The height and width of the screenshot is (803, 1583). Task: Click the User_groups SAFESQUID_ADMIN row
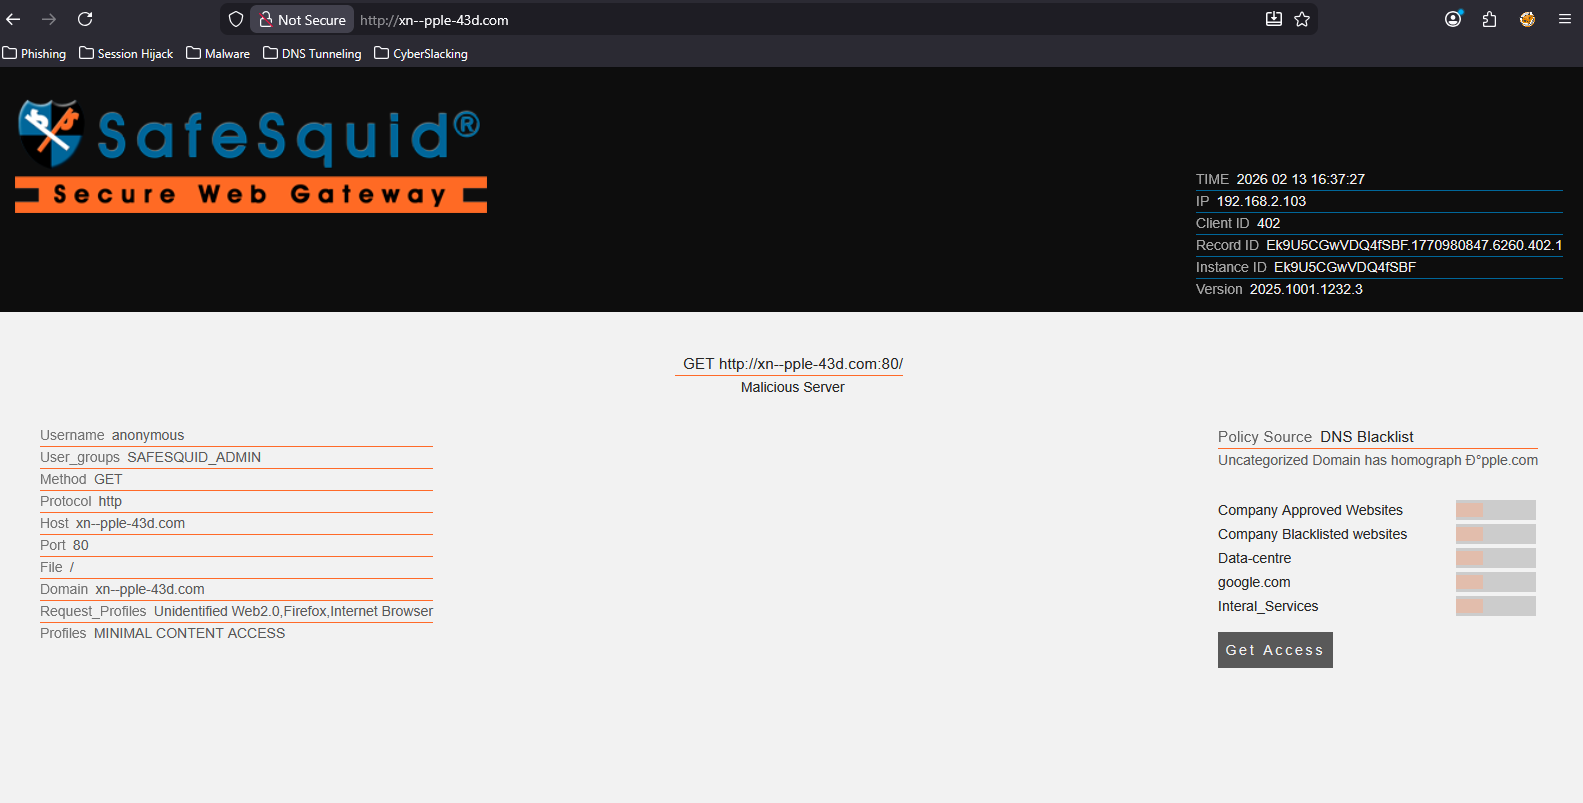[x=236, y=457]
